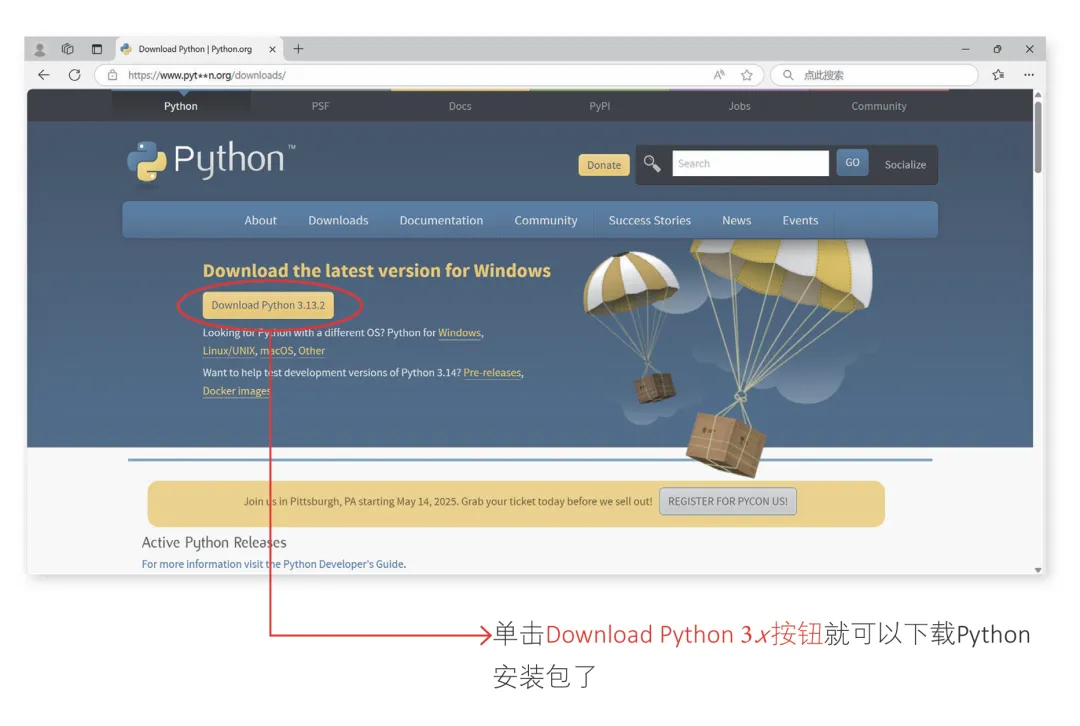Open the favorites list icon
Viewport: 1080px width, 726px height.
click(999, 75)
